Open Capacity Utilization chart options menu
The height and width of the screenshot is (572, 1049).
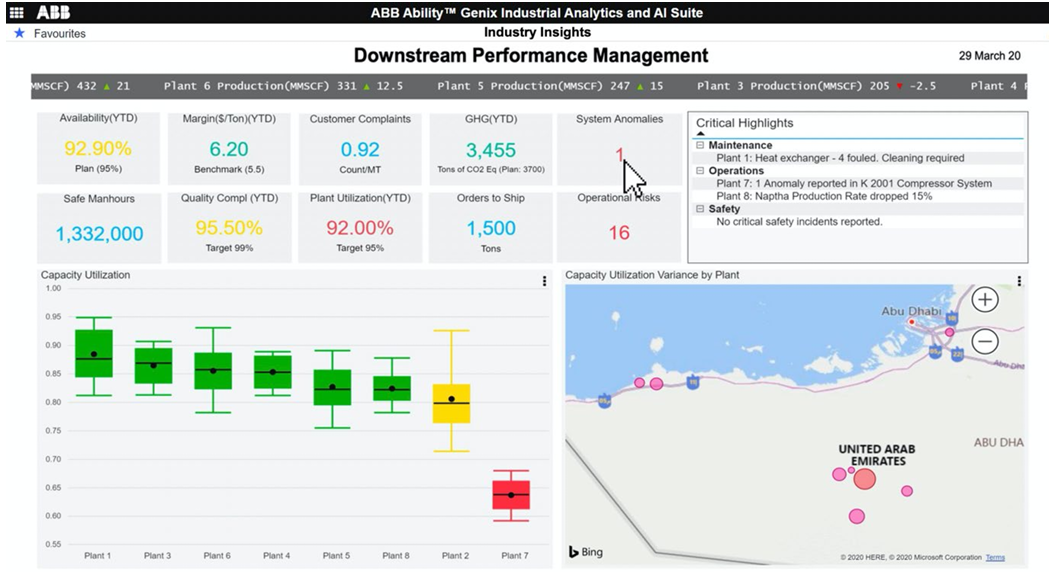click(x=544, y=282)
